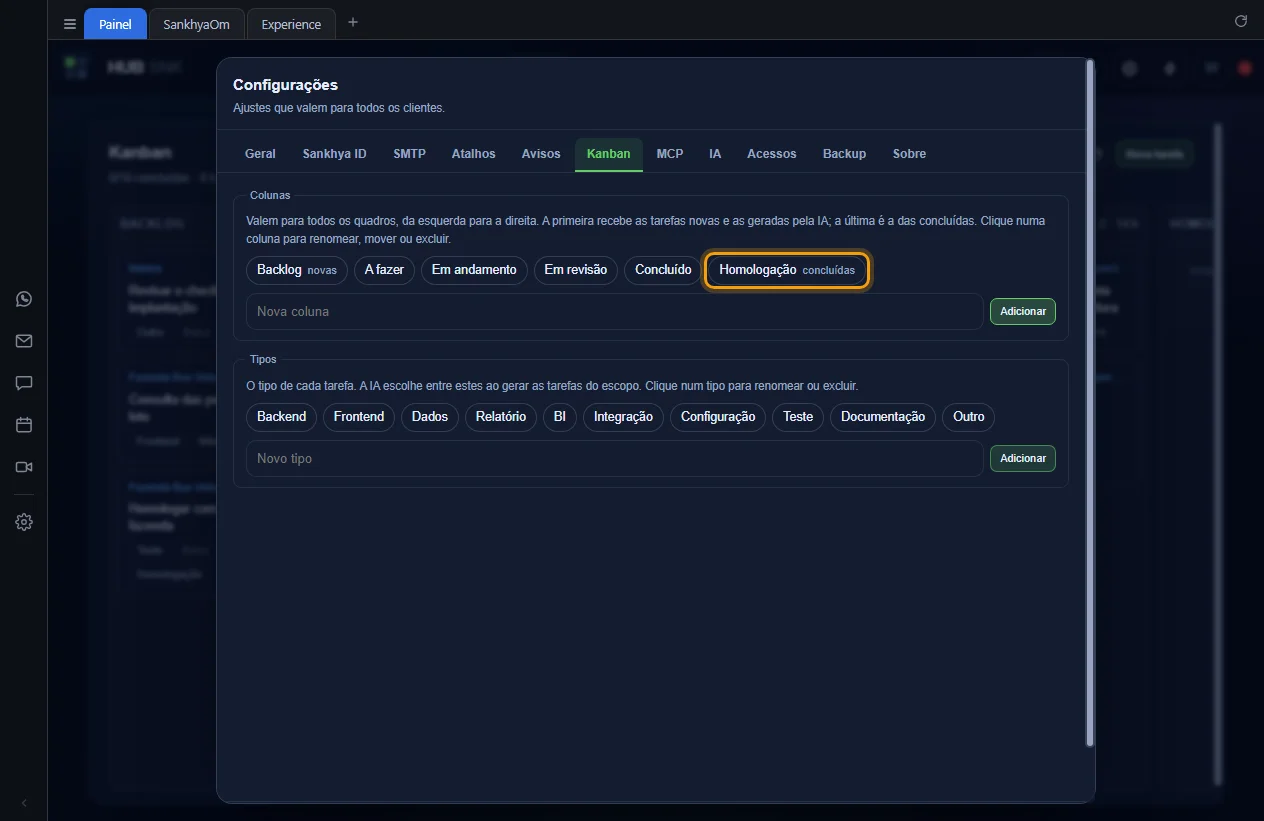Viewport: 1264px width, 821px height.
Task: Click the hamburger menu icon
Action: click(70, 24)
